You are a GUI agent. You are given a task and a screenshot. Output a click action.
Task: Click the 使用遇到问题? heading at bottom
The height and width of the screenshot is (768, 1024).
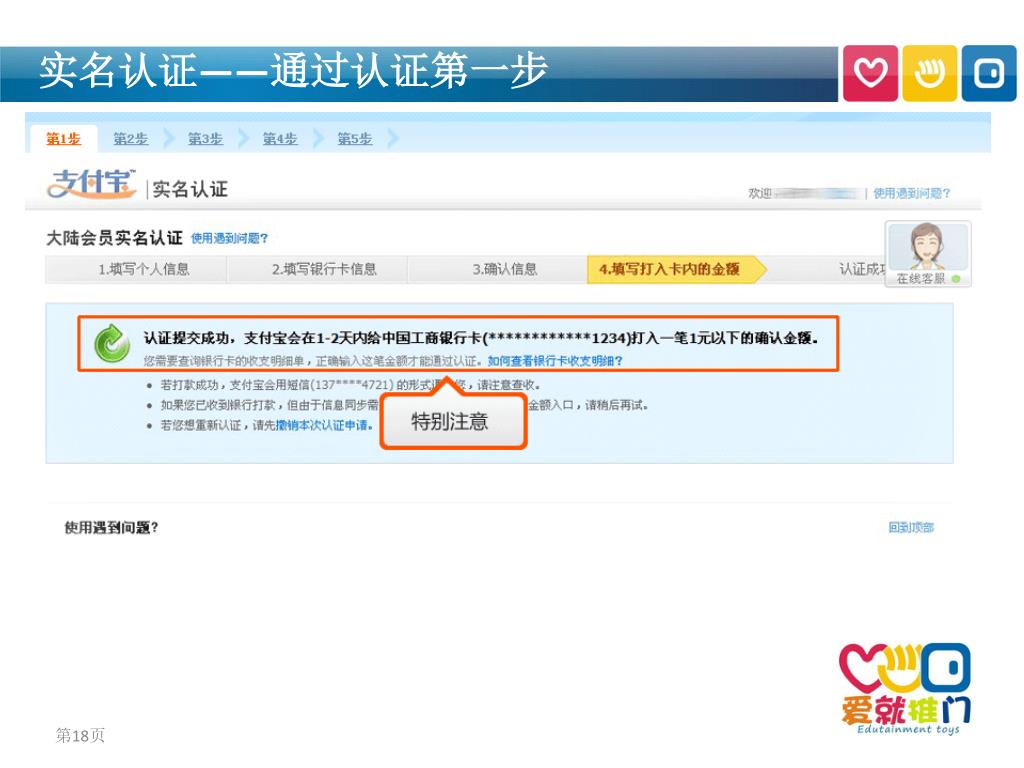click(111, 528)
